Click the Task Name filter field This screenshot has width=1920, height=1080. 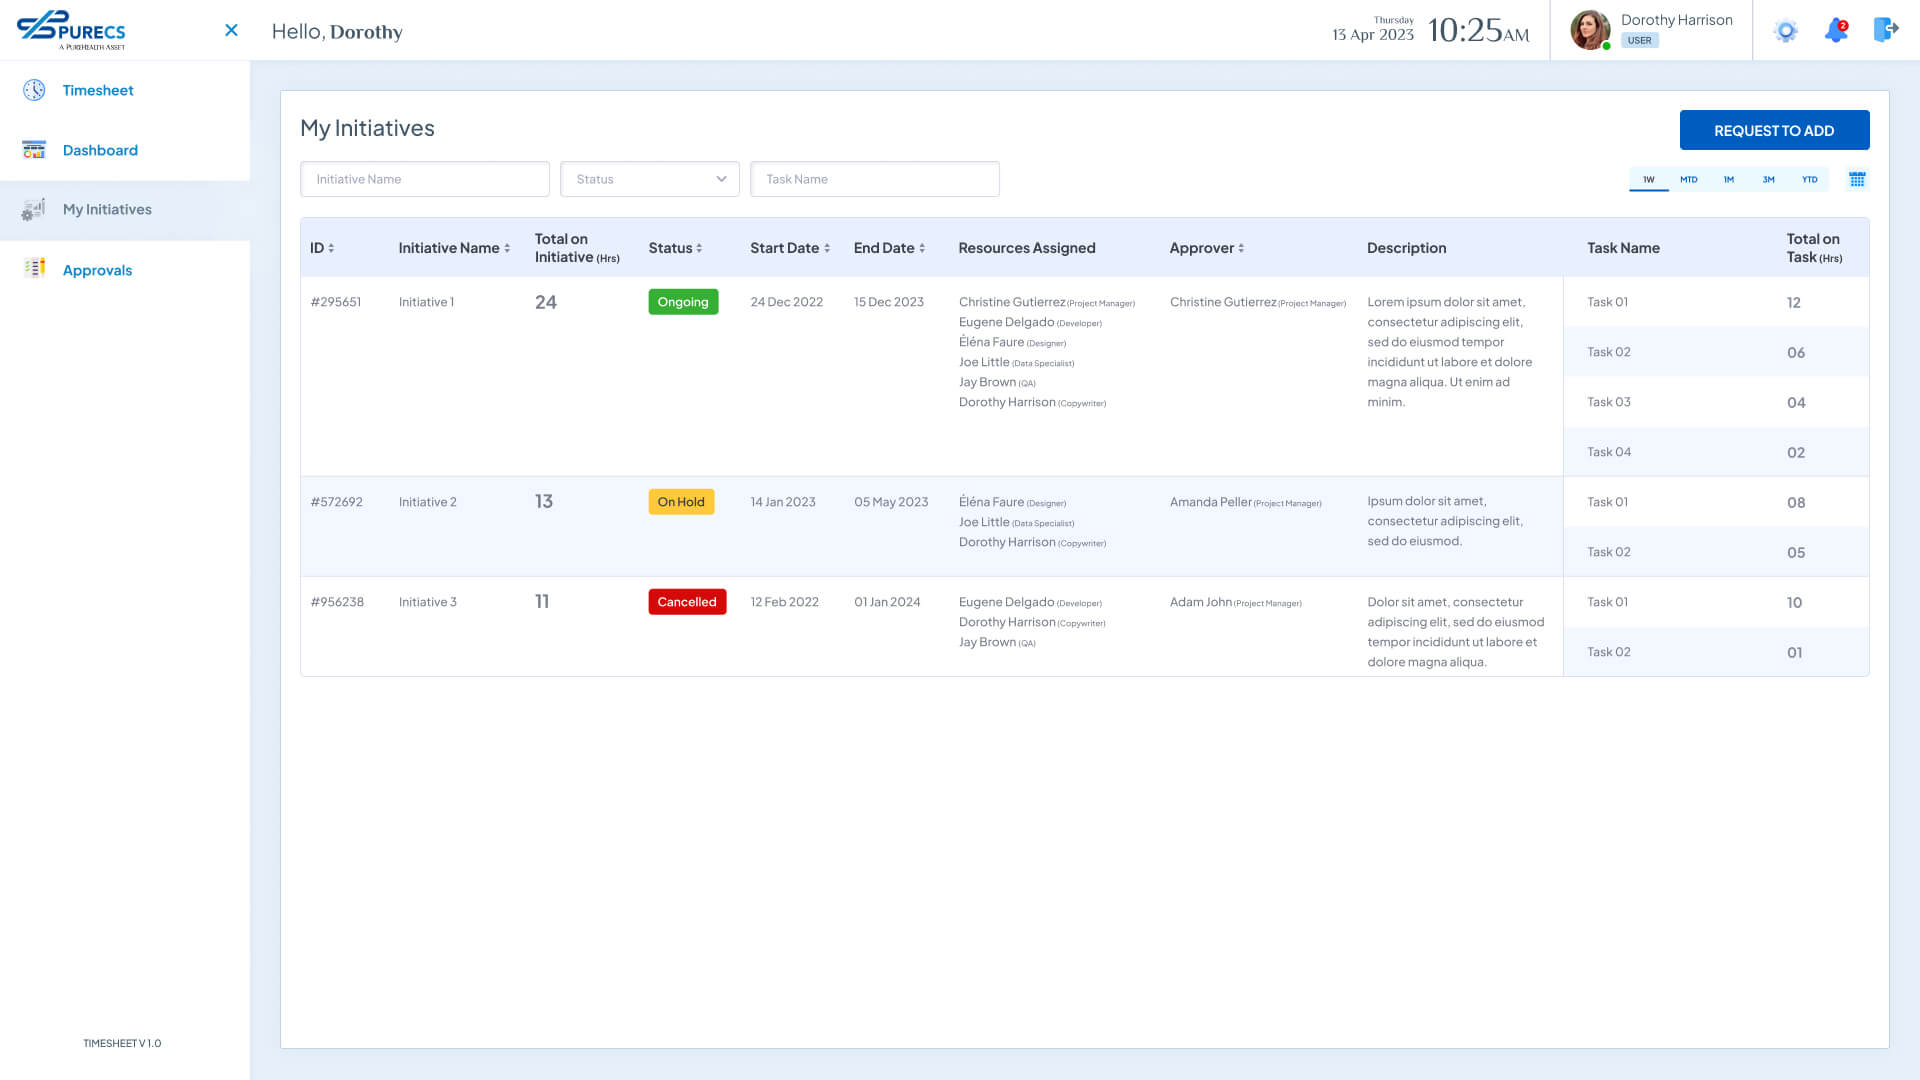875,179
